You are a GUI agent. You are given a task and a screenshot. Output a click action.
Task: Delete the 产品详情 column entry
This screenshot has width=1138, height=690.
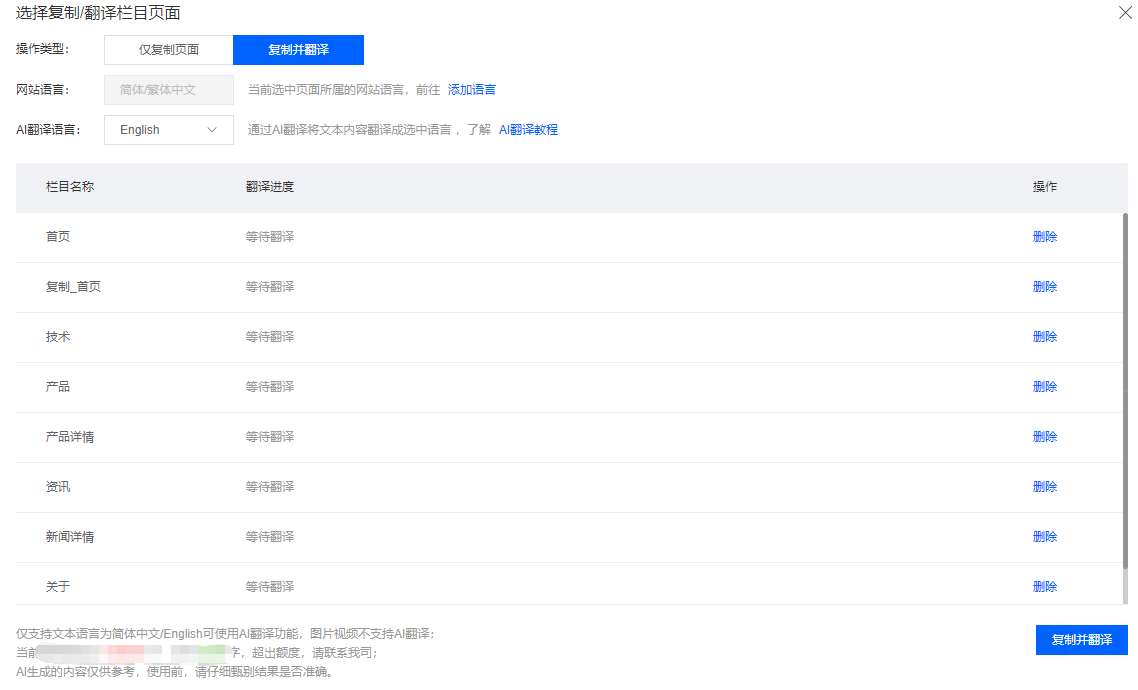coord(1044,436)
